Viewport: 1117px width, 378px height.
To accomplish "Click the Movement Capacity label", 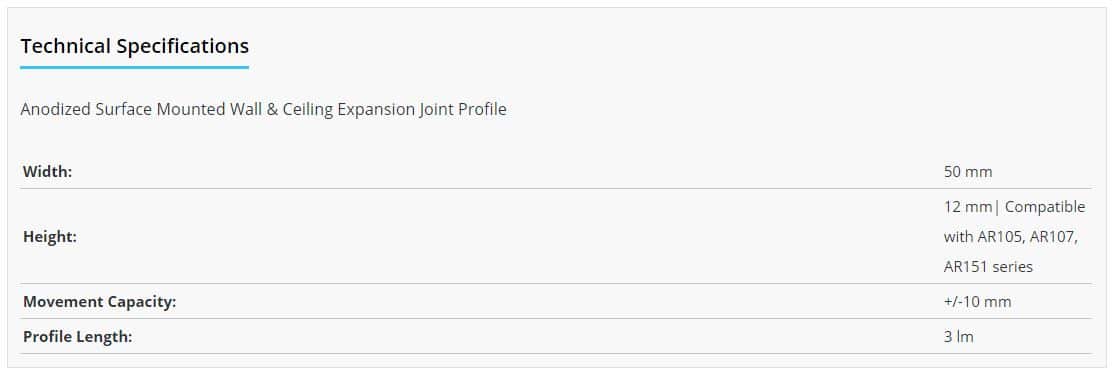I will coord(100,302).
